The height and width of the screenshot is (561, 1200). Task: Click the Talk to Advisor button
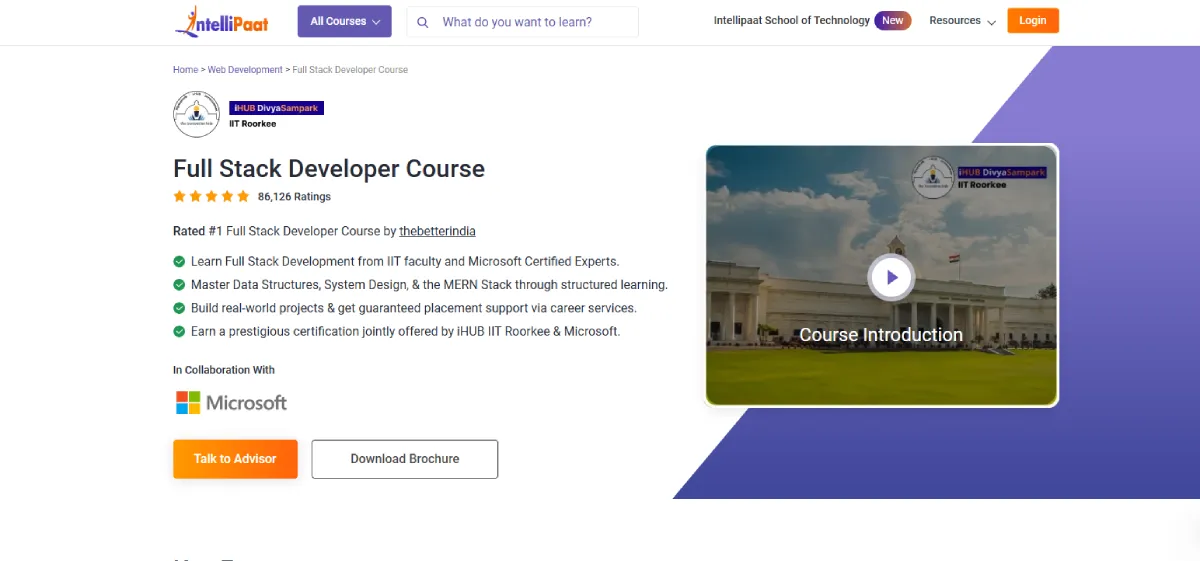pos(235,459)
